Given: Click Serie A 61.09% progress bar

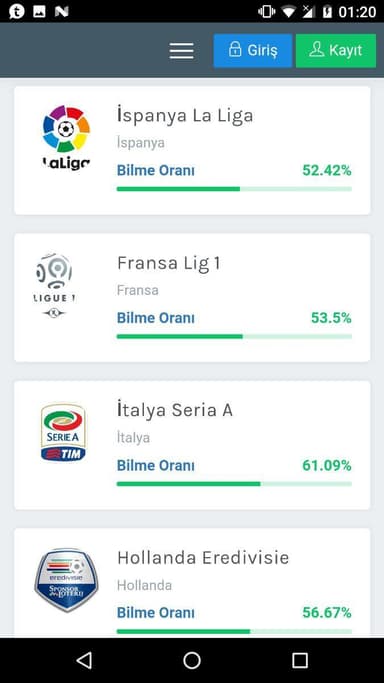Looking at the screenshot, I should coord(234,484).
